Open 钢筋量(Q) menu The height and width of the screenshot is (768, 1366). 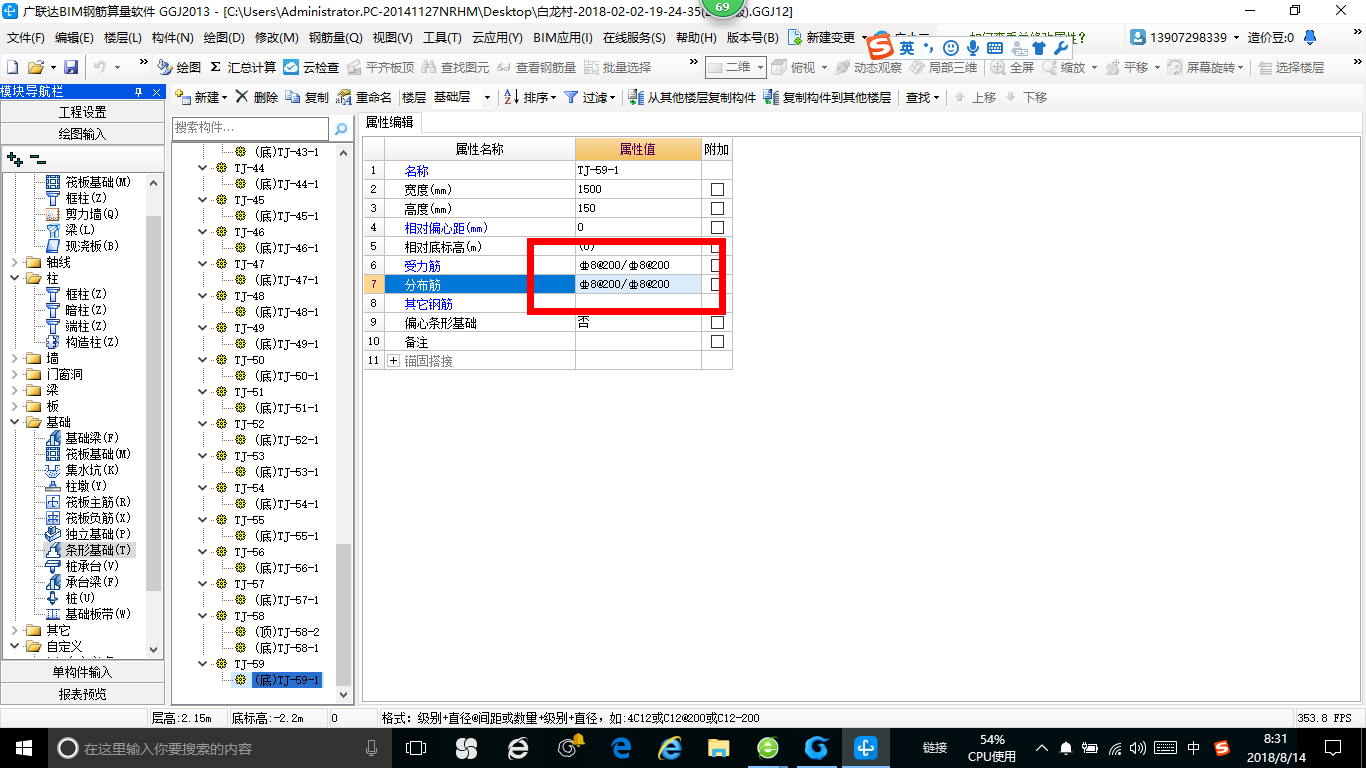pyautogui.click(x=336, y=38)
